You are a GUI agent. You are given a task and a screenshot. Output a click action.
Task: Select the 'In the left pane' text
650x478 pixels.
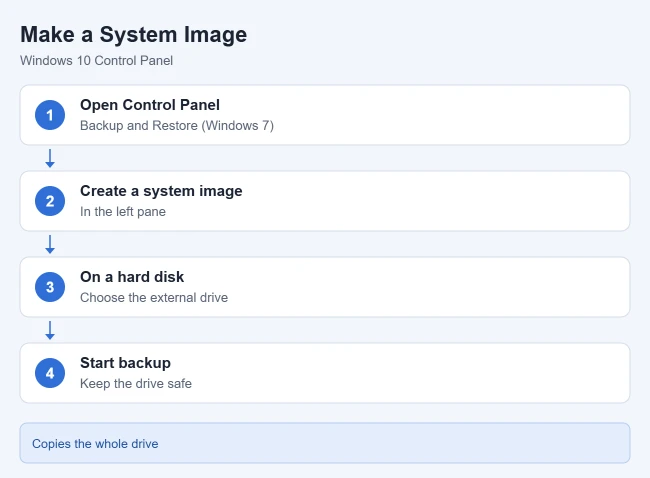[123, 211]
